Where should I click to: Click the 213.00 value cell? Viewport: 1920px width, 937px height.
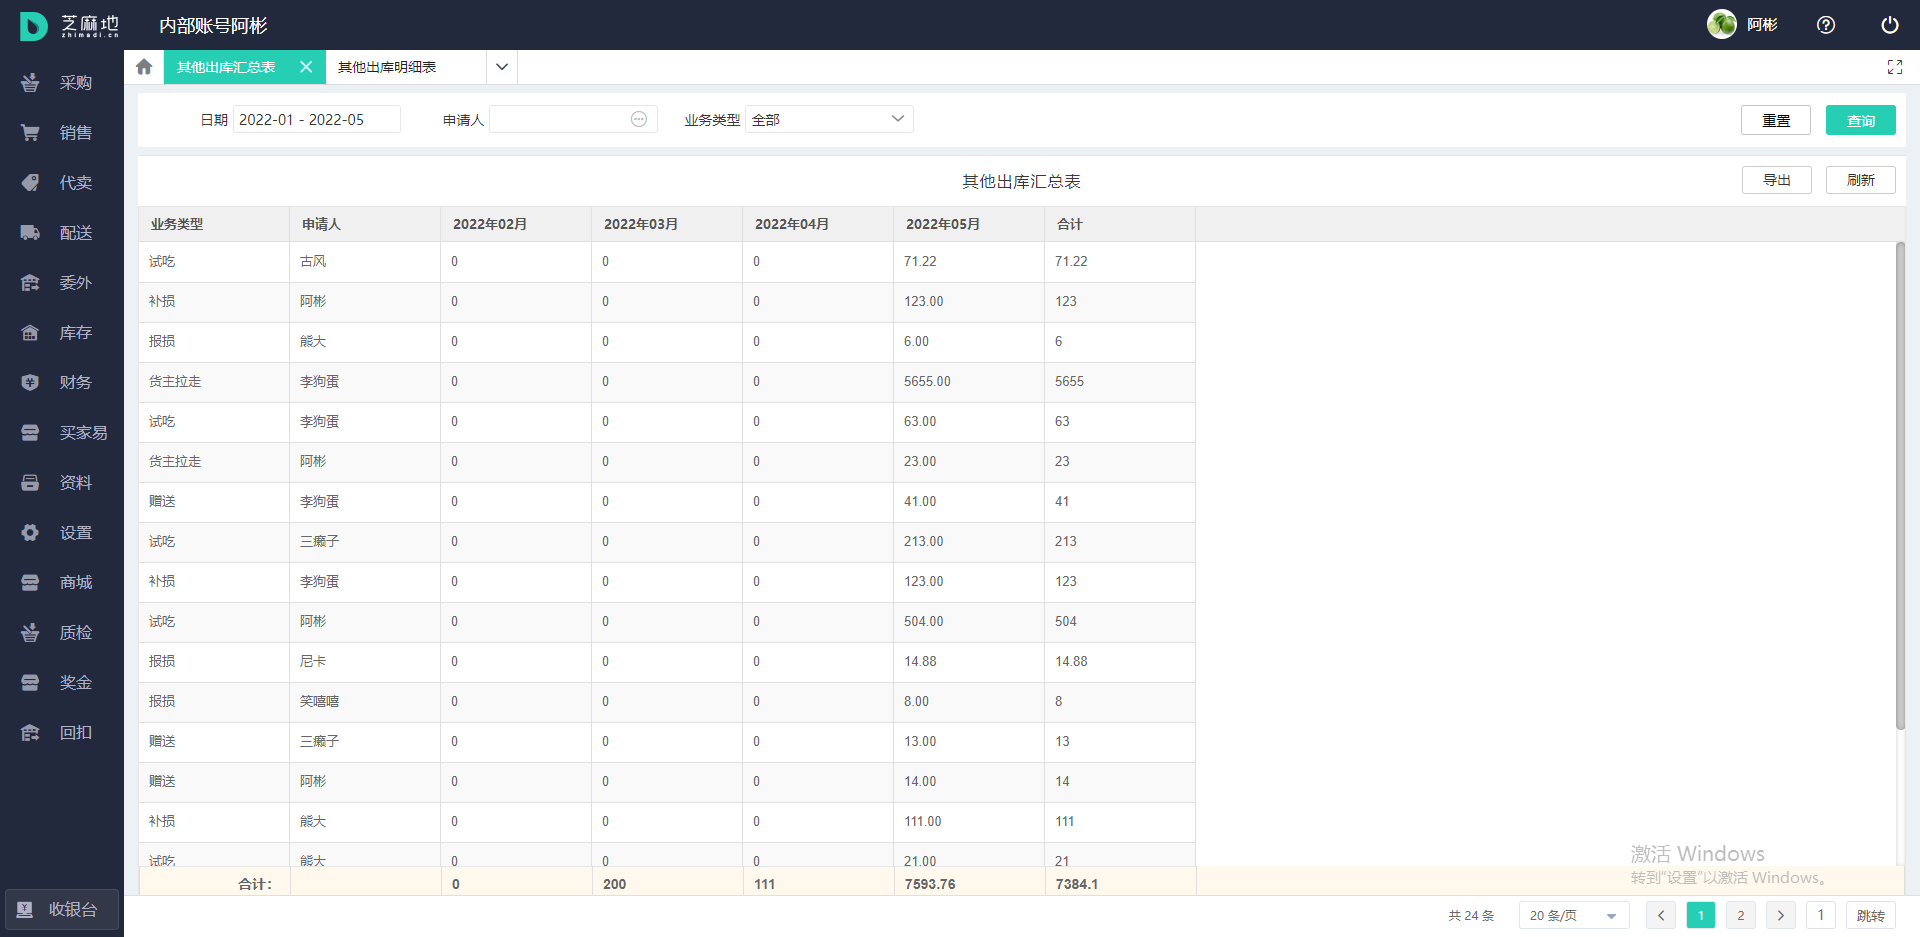(x=969, y=542)
